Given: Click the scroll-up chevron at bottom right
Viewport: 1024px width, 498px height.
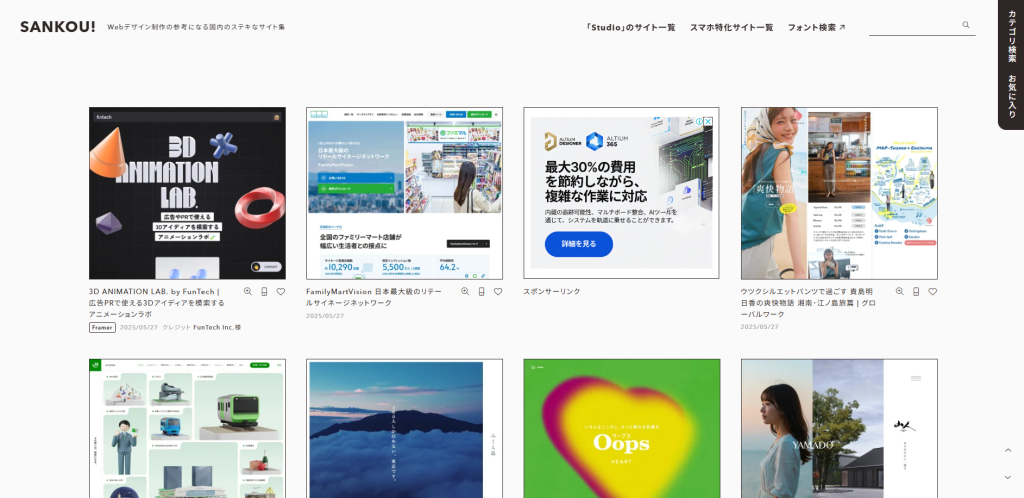Looking at the screenshot, I should point(1007,451).
